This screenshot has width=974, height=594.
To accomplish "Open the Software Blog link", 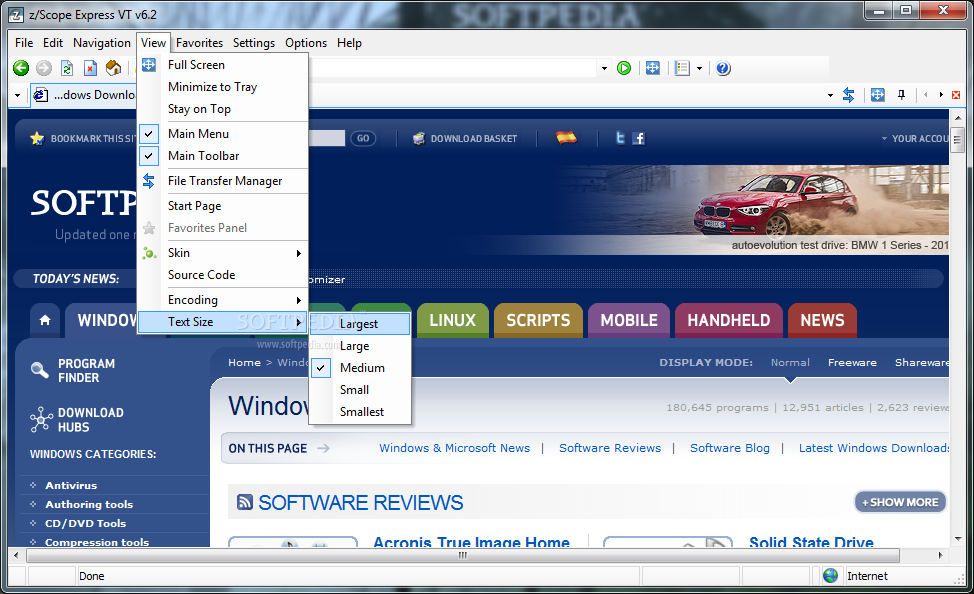I will coord(730,448).
